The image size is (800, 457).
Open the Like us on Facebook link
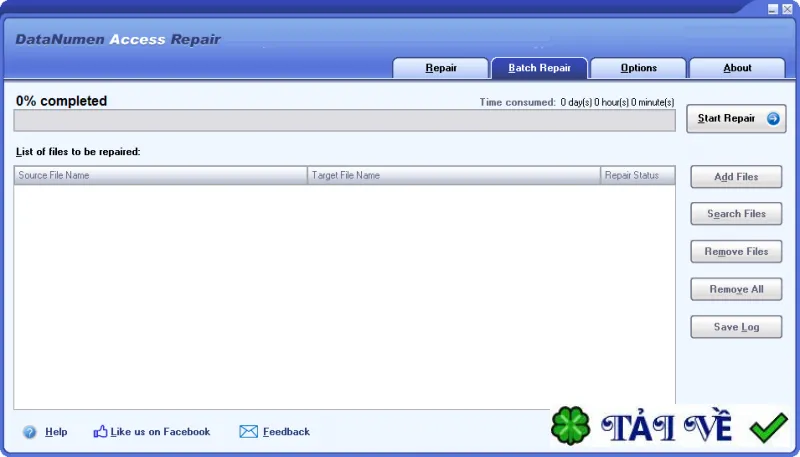pos(160,431)
